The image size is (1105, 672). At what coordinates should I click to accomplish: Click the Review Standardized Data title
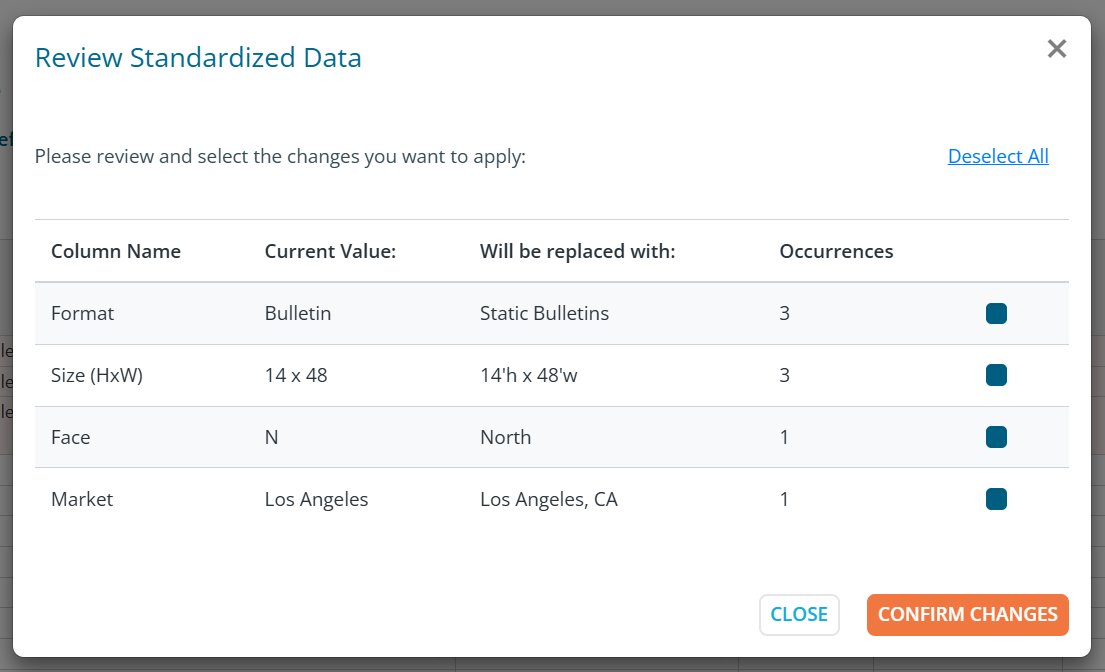(x=198, y=58)
